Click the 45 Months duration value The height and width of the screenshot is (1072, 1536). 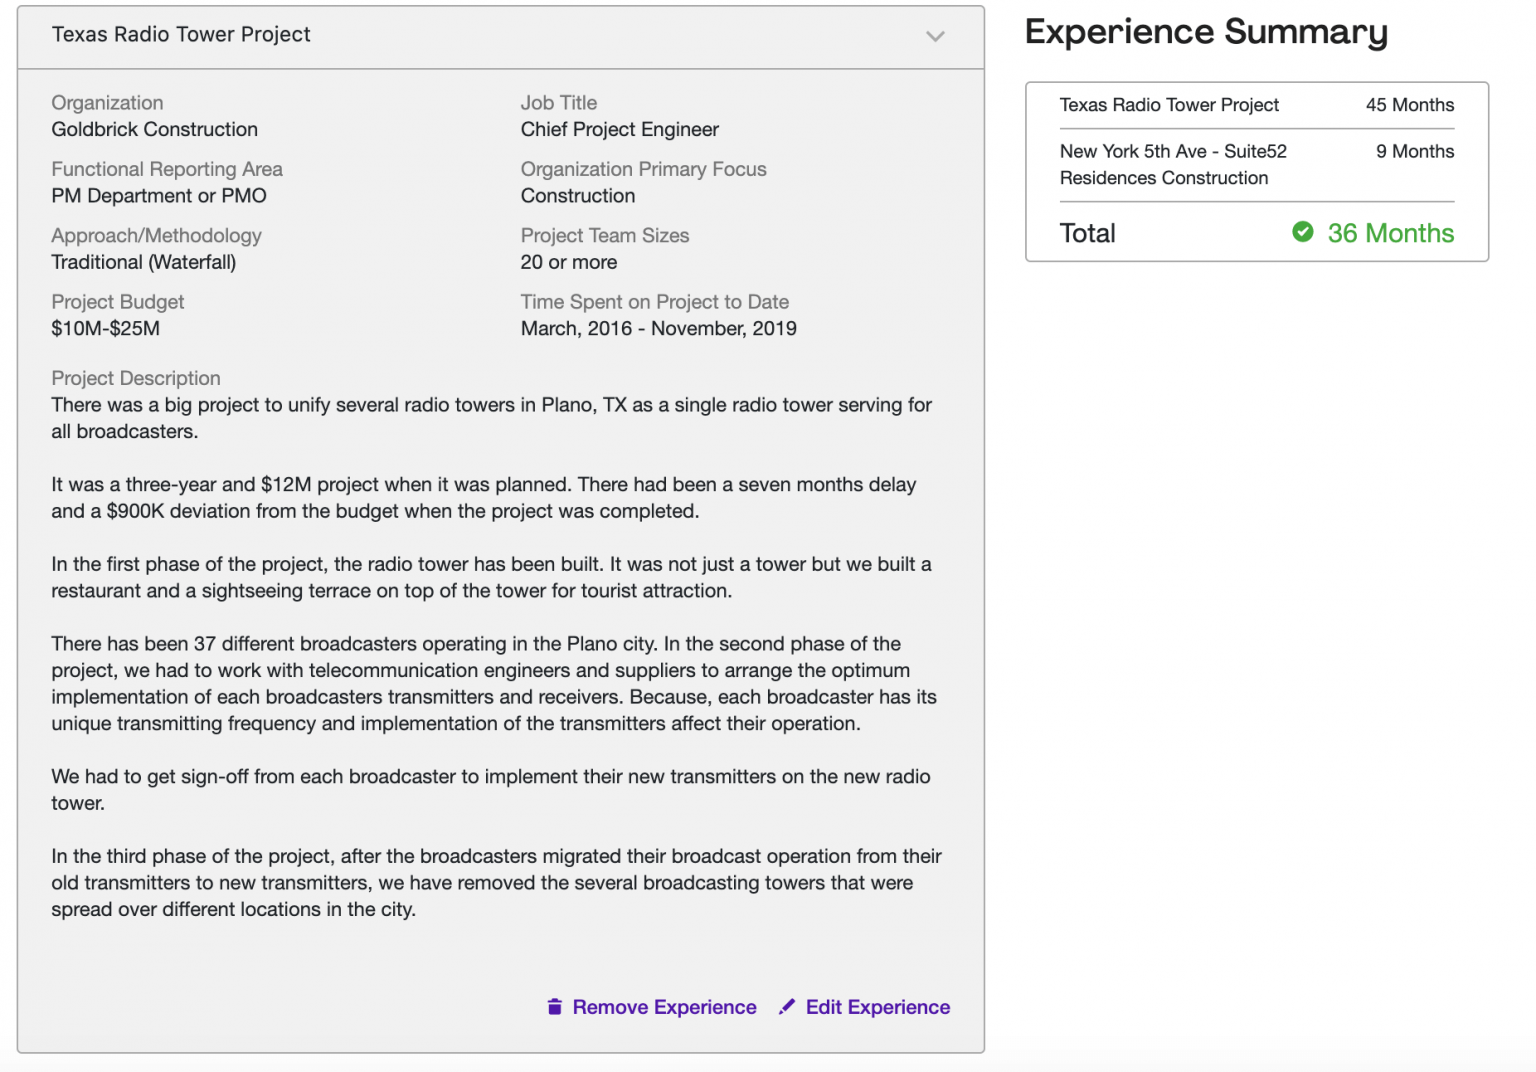1409,105
